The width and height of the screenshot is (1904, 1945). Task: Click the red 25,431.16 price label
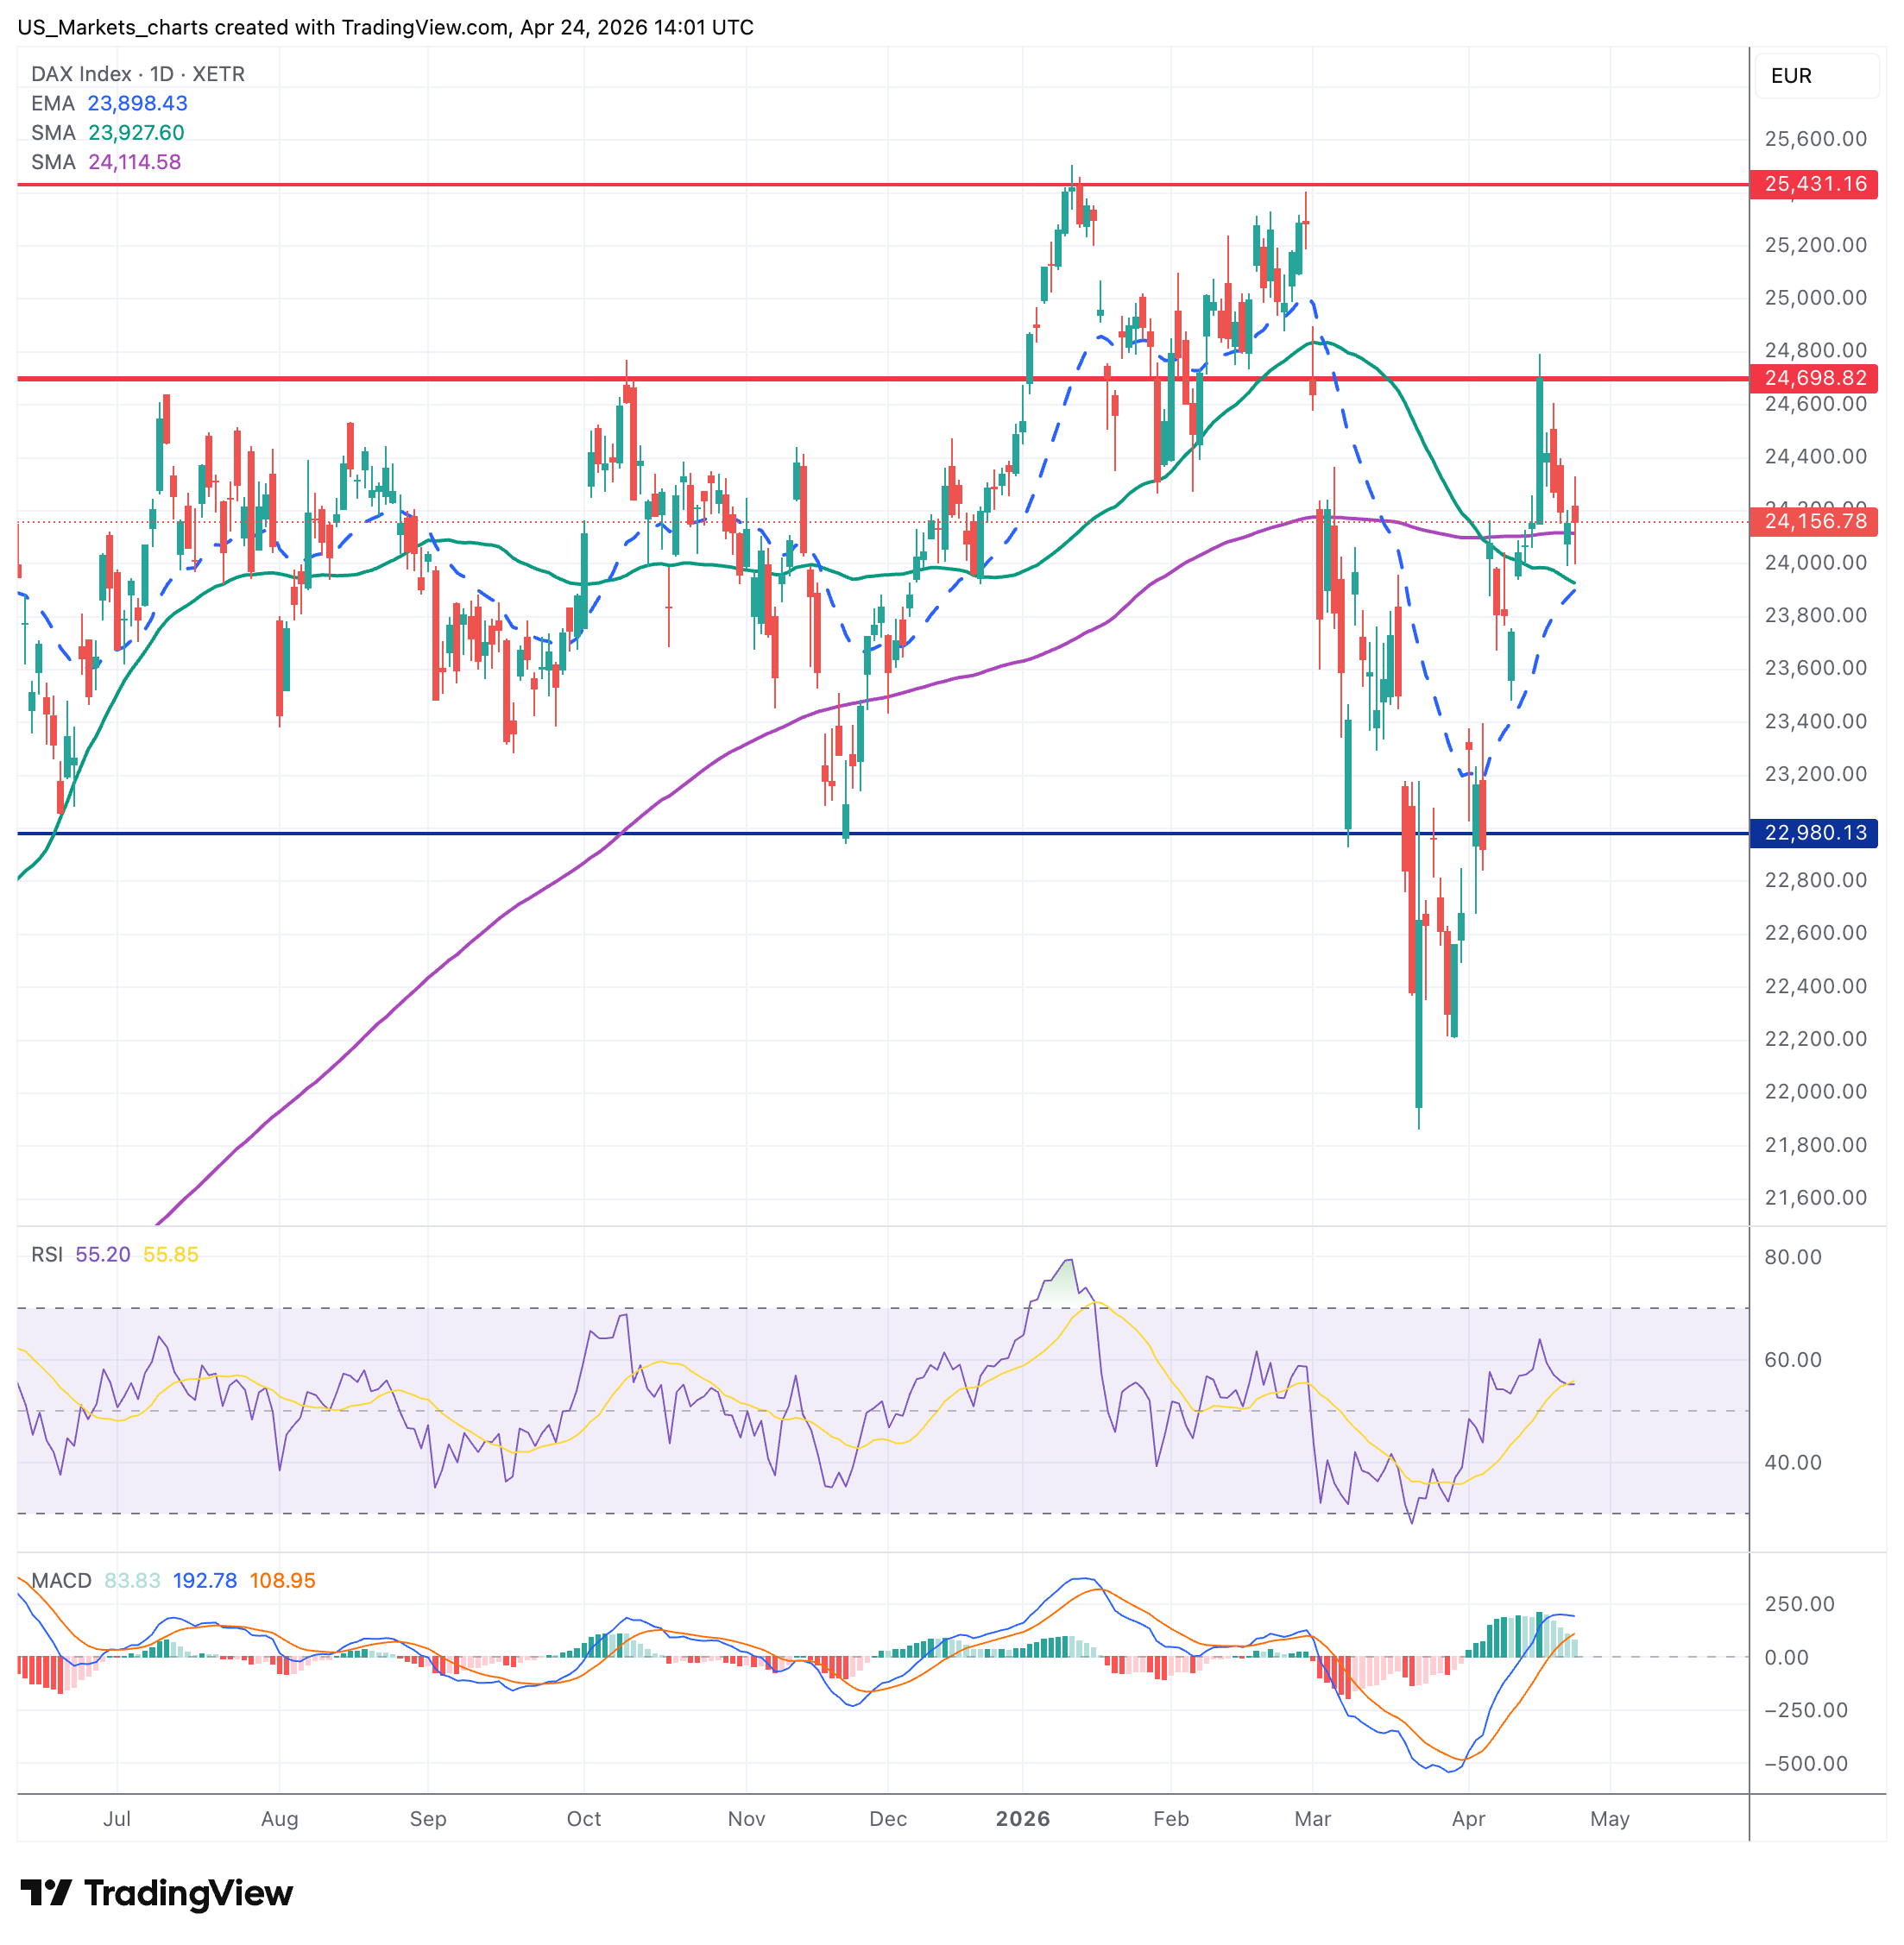click(1813, 184)
